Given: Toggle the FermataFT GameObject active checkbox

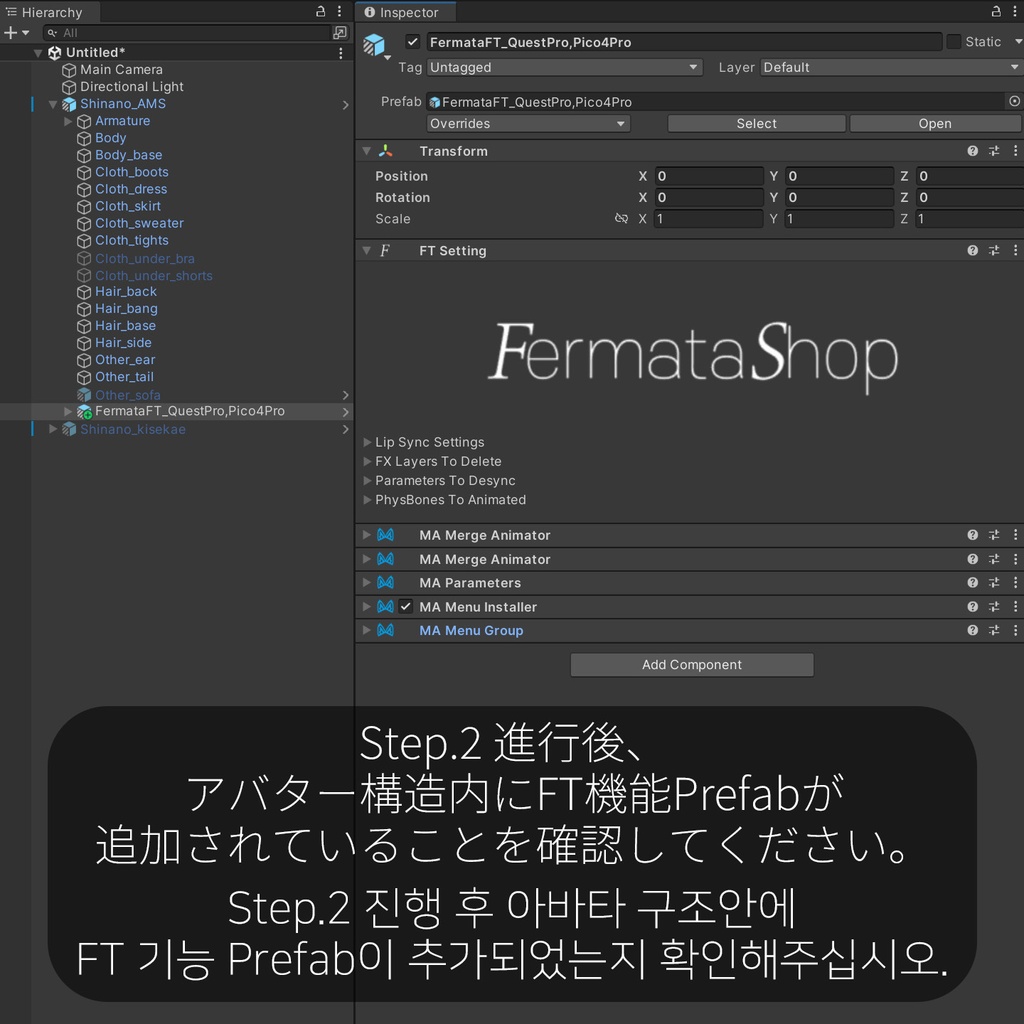Looking at the screenshot, I should (x=413, y=41).
